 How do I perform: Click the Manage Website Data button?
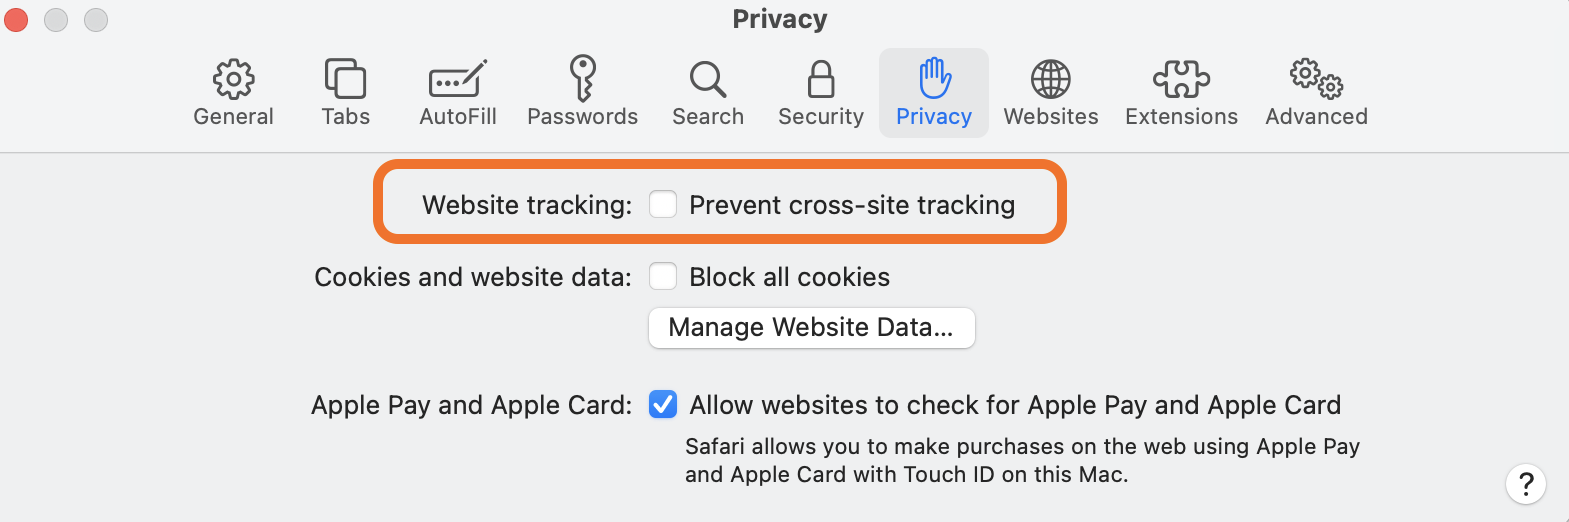[811, 327]
